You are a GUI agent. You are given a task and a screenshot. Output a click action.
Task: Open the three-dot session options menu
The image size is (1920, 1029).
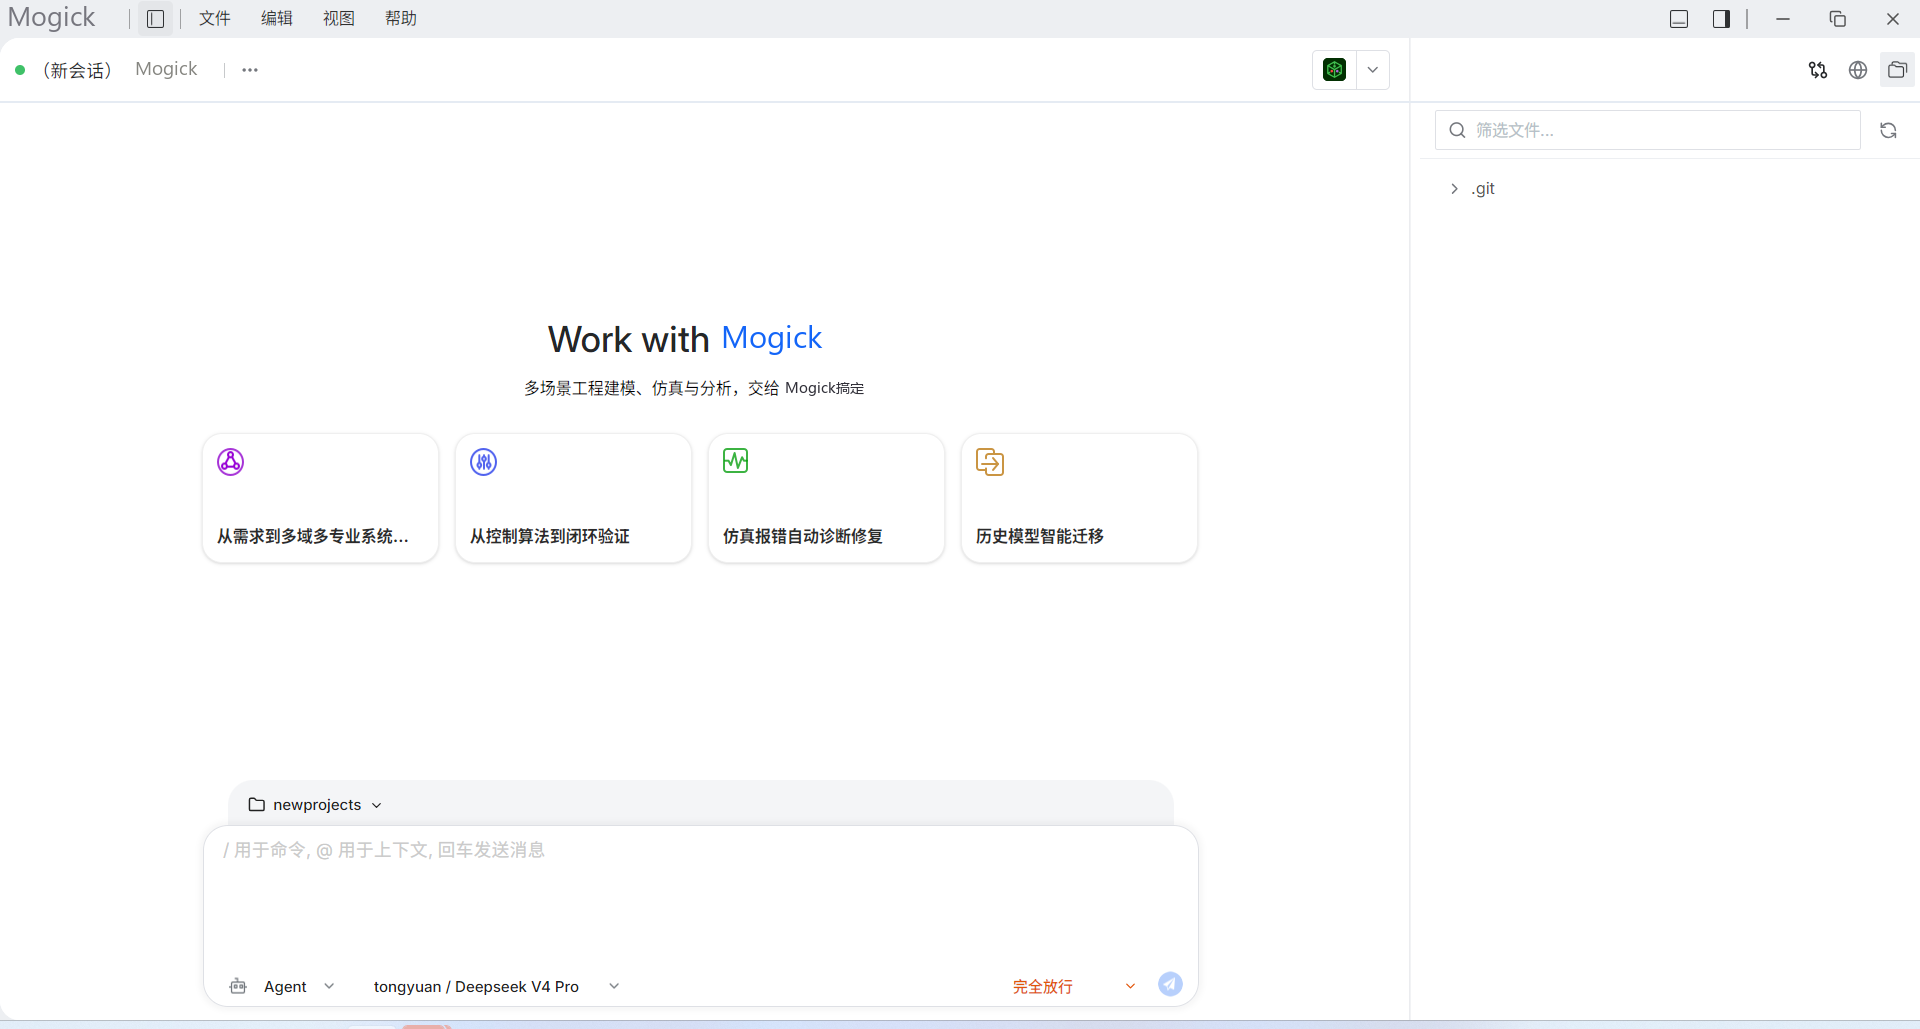pos(250,70)
